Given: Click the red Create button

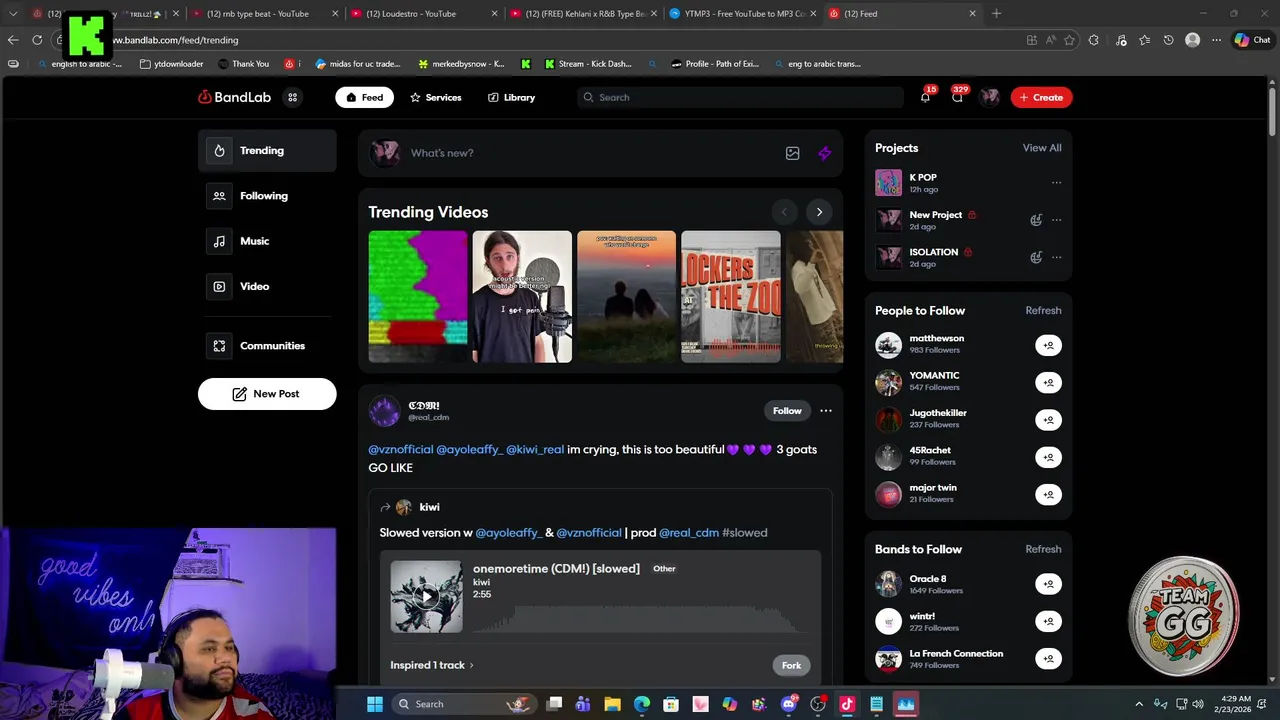Looking at the screenshot, I should tap(1041, 97).
